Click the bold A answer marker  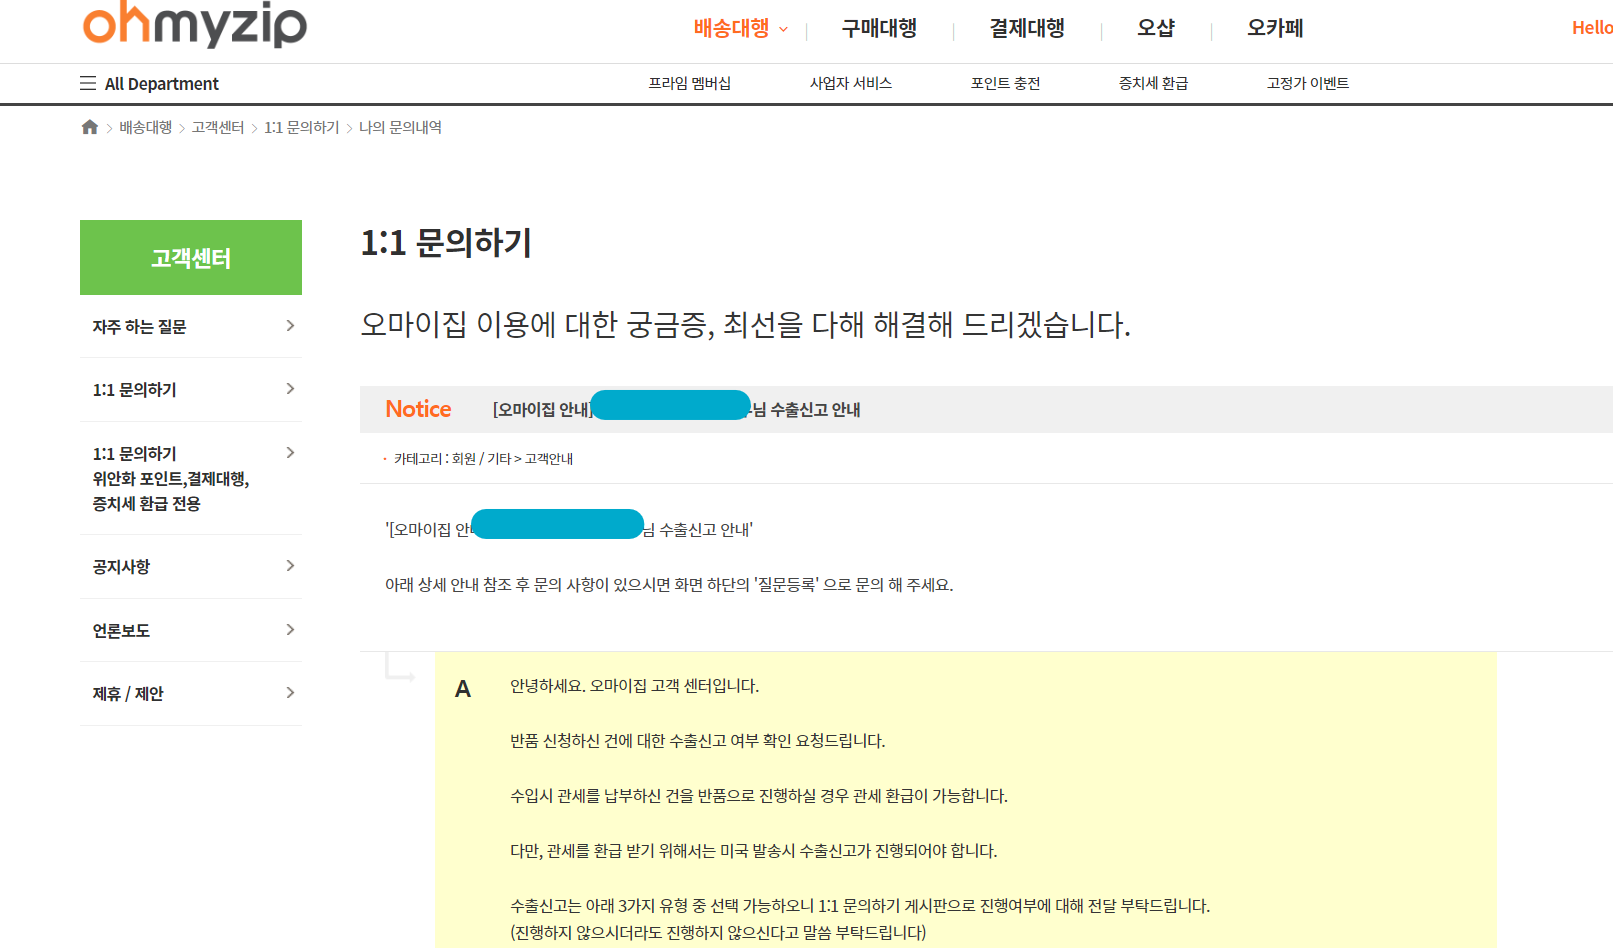point(463,688)
